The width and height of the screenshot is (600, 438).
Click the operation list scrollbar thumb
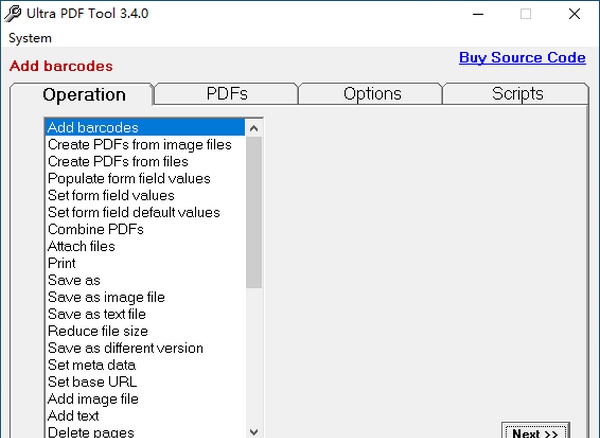[254, 212]
